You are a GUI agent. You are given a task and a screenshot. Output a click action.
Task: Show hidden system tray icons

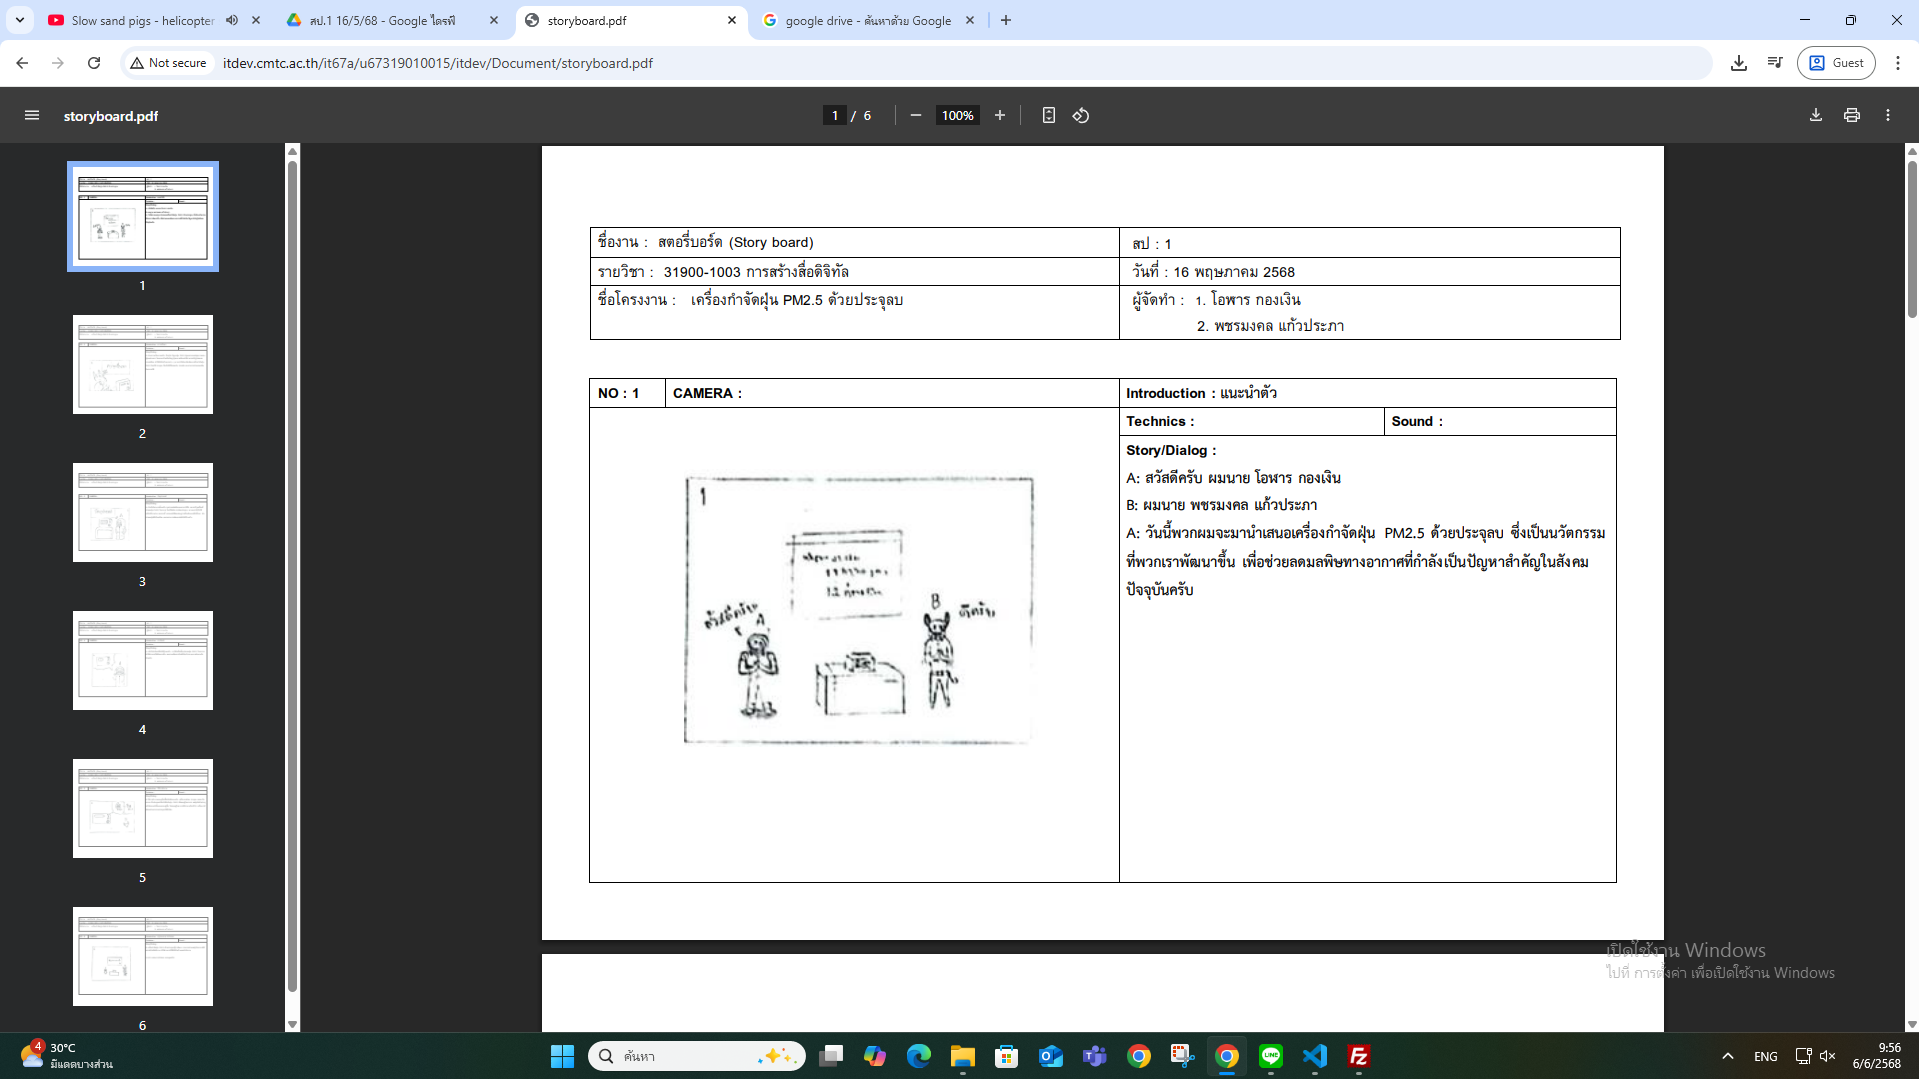[x=1727, y=1056]
